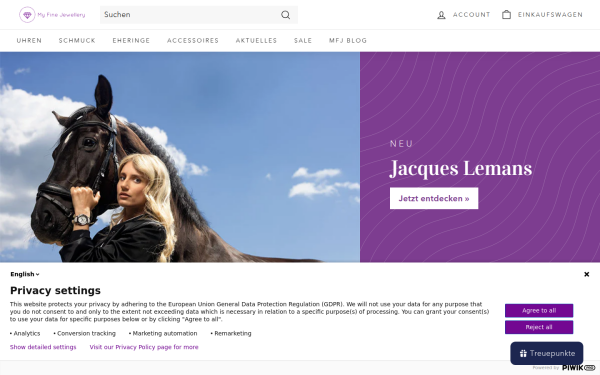Screen dimensions: 600x375
Task: Open the UHREN menu
Action: 29,41
